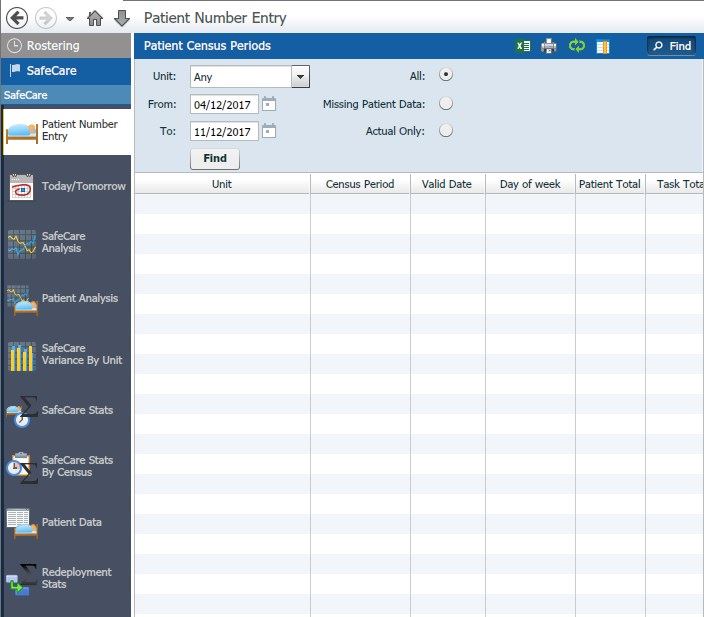Select Missing Patient Data radio button
Viewport: 704px width, 617px height.
[x=446, y=104]
